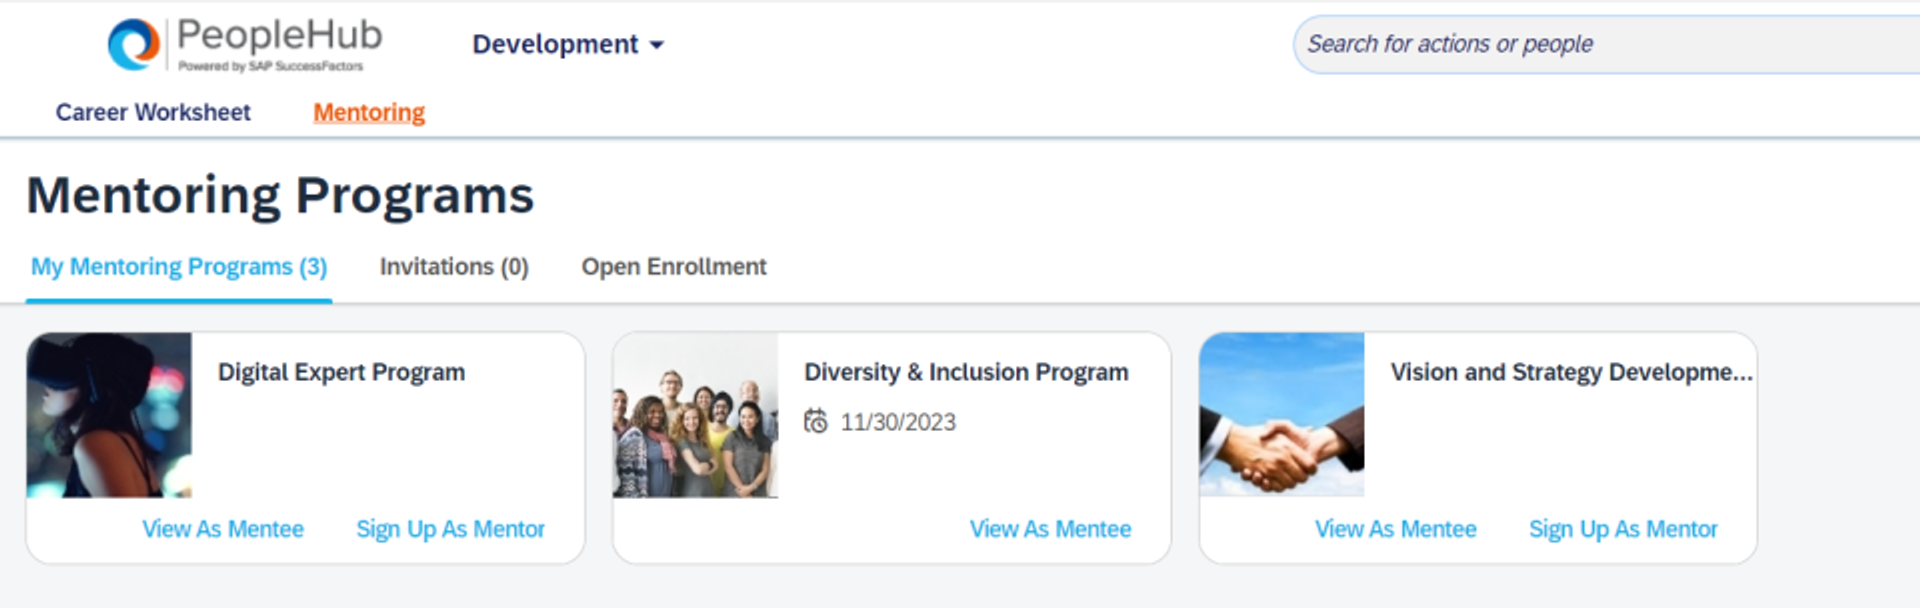Select My Mentoring Programs tab
Screen dimensions: 1920x608
click(178, 267)
